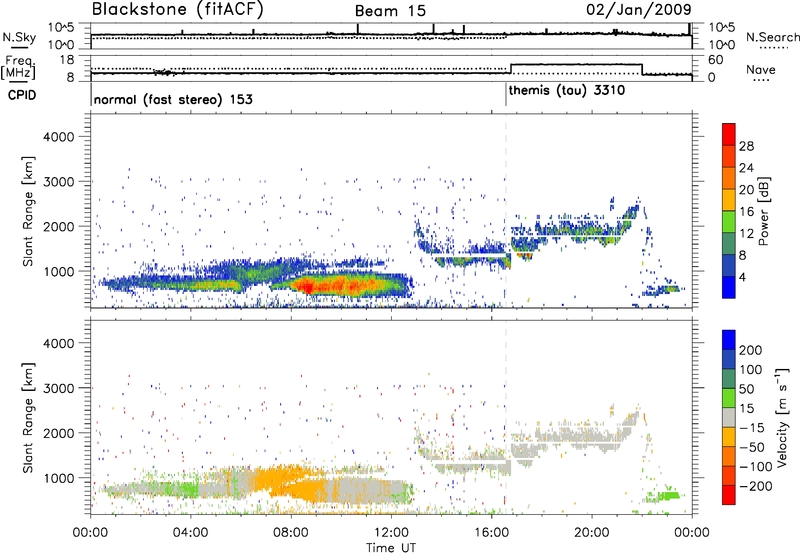Click the 'Time UT' axis label
The width and height of the screenshot is (800, 554).
click(x=391, y=548)
